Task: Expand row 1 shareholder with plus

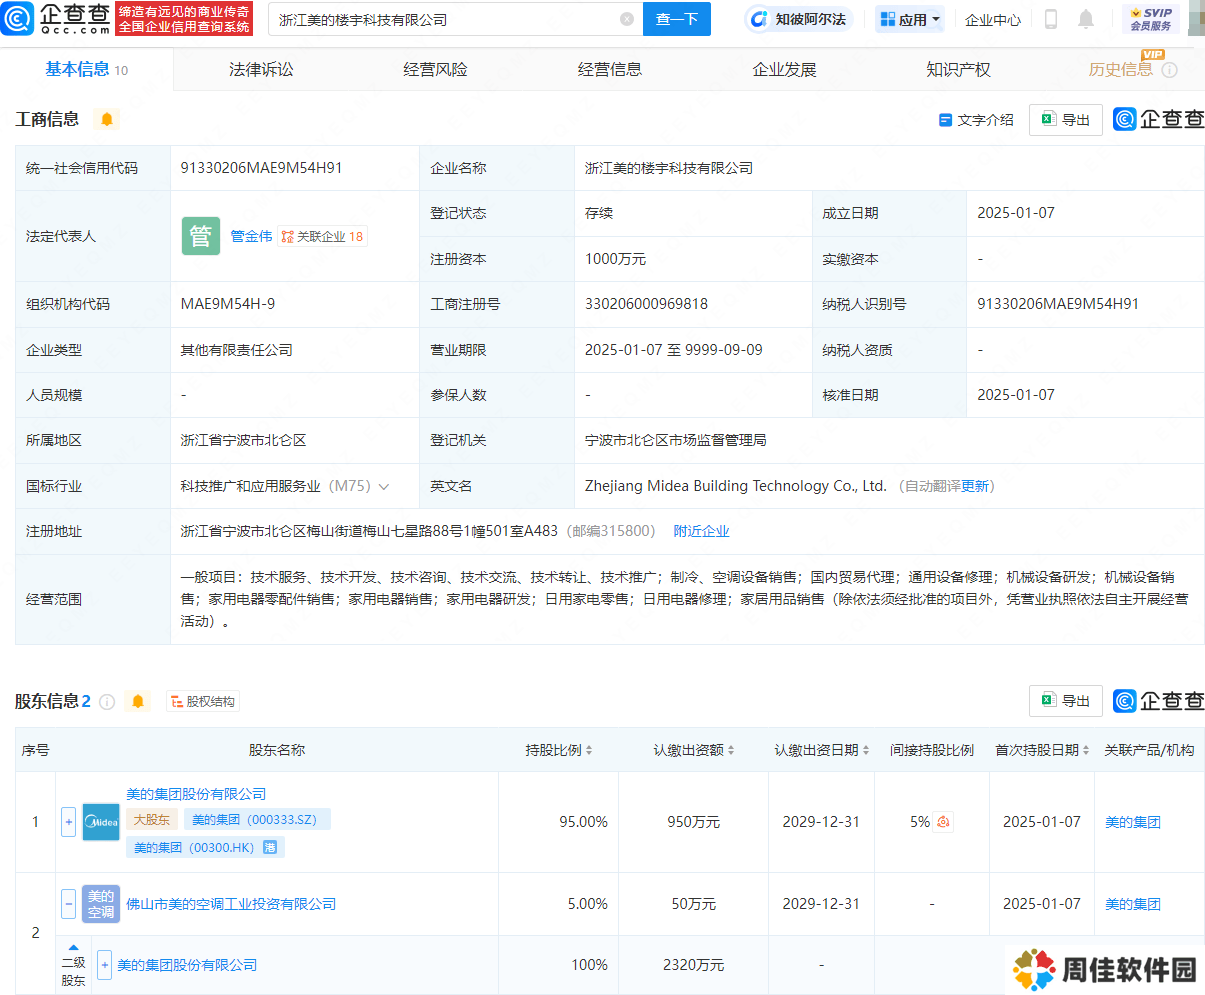Action: 68,822
